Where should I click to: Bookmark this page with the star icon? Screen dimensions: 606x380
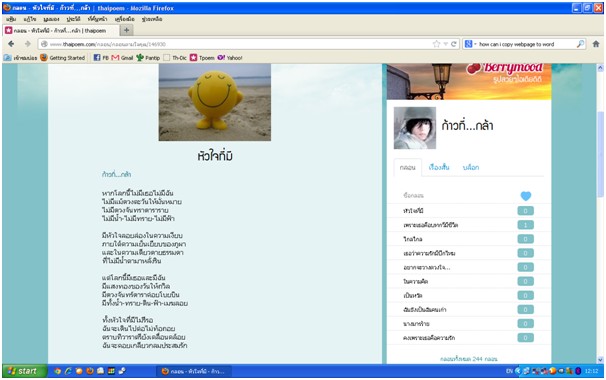pos(436,44)
